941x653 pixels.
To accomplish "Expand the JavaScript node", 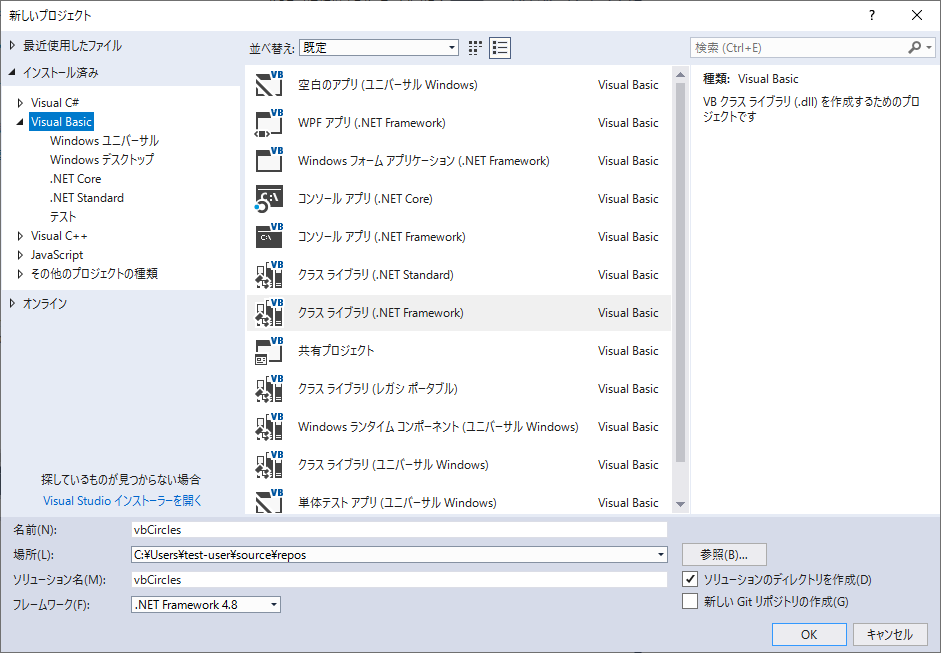I will point(20,255).
